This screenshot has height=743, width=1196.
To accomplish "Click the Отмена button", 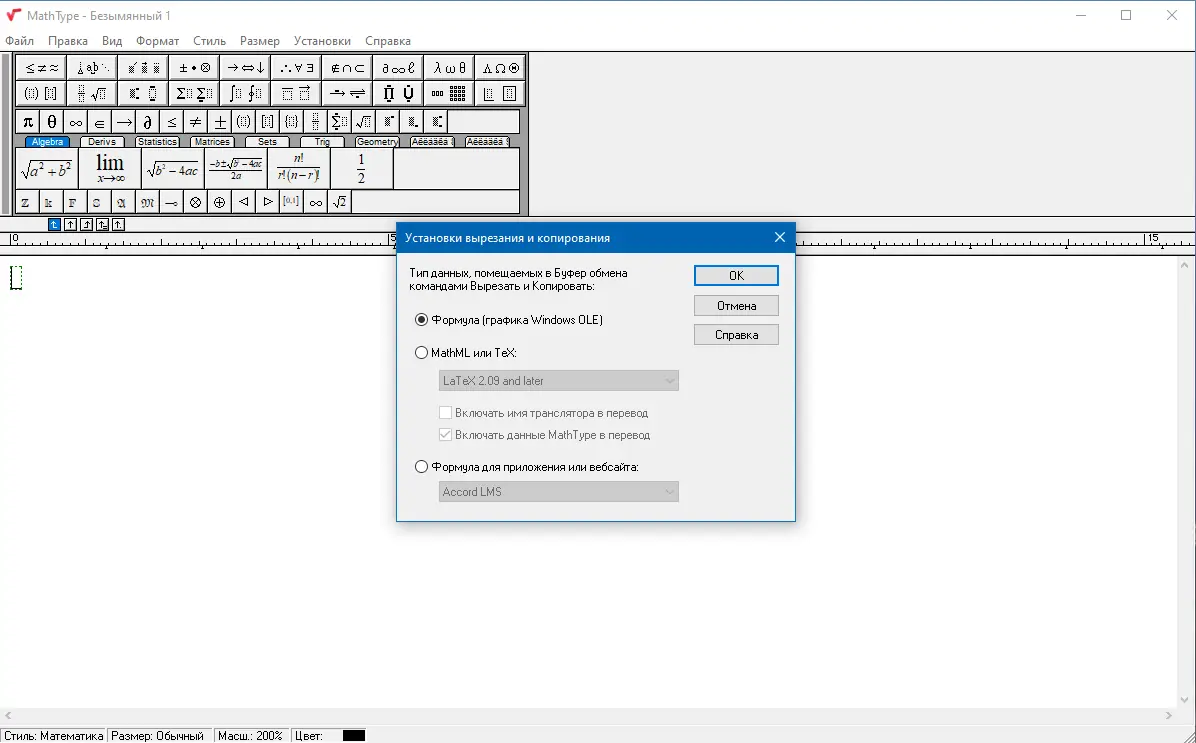I will click(x=736, y=306).
